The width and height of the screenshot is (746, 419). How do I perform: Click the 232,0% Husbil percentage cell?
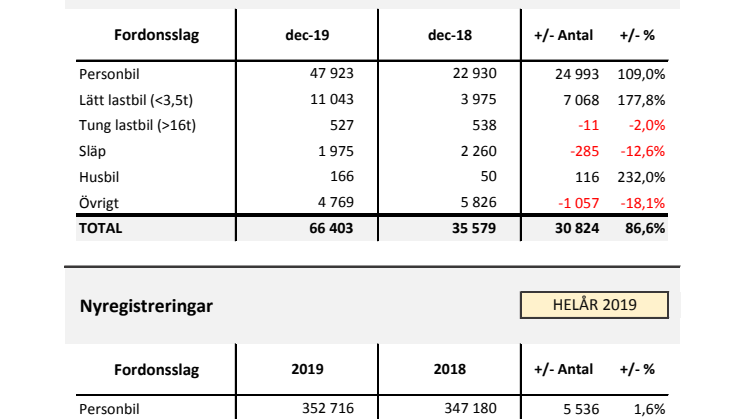click(x=643, y=176)
